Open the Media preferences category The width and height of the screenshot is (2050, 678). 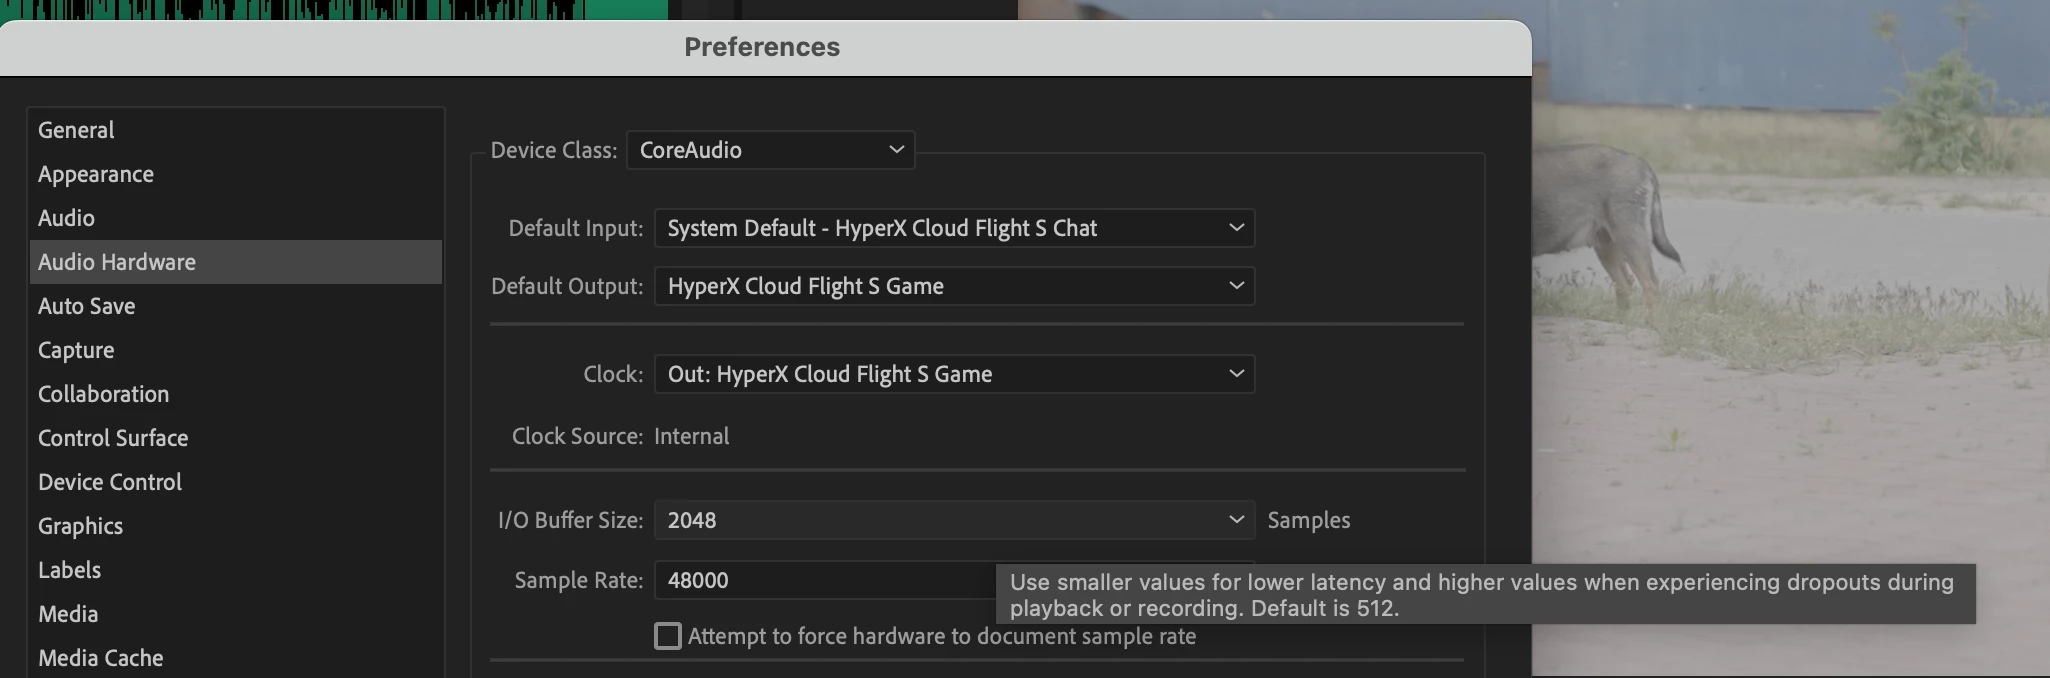235,614
